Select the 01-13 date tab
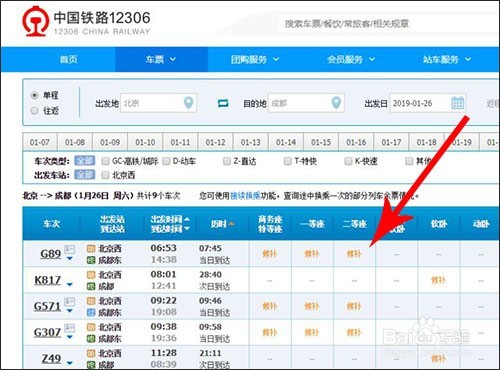Viewport: 500px width, 370px height. click(251, 142)
